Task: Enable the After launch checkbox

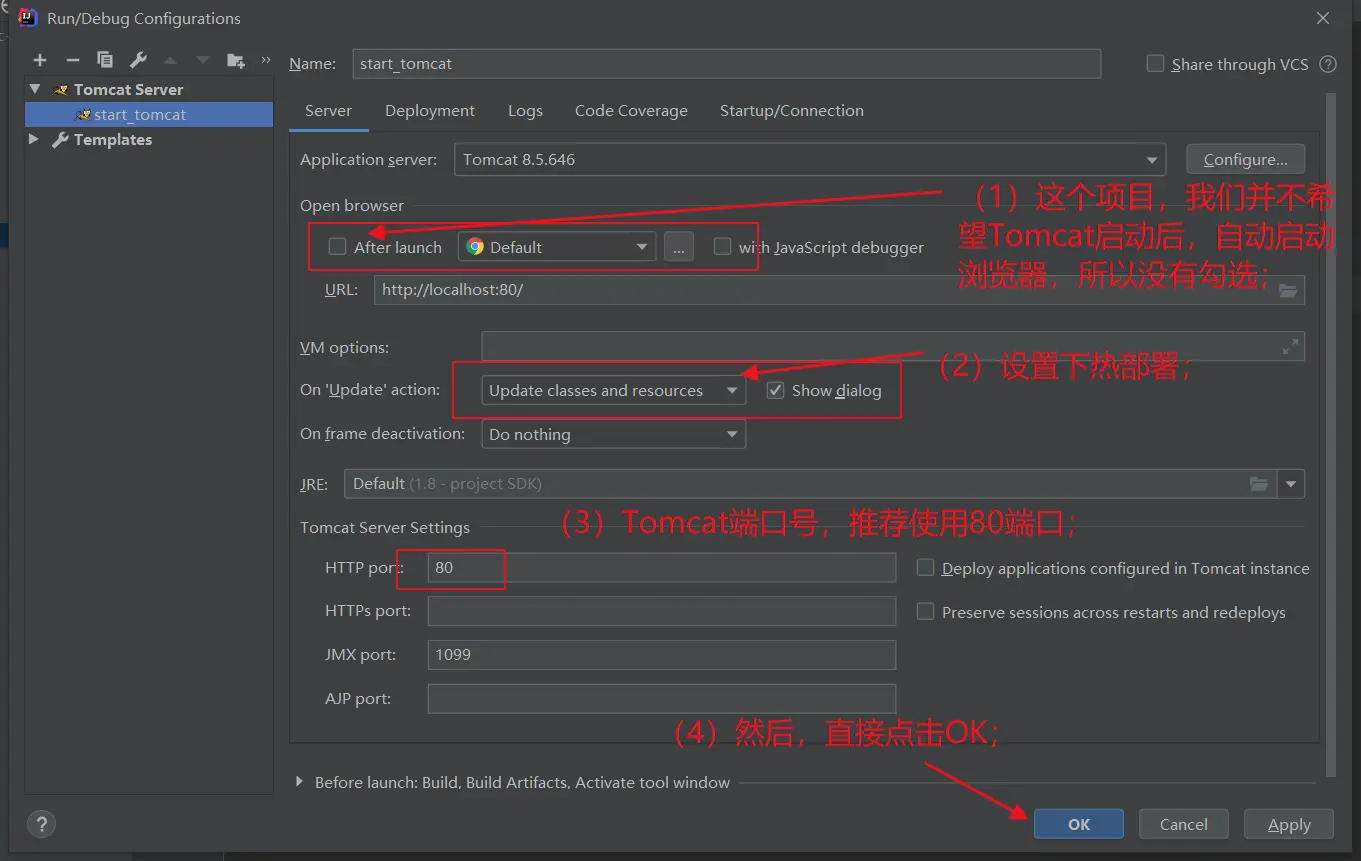Action: click(338, 247)
